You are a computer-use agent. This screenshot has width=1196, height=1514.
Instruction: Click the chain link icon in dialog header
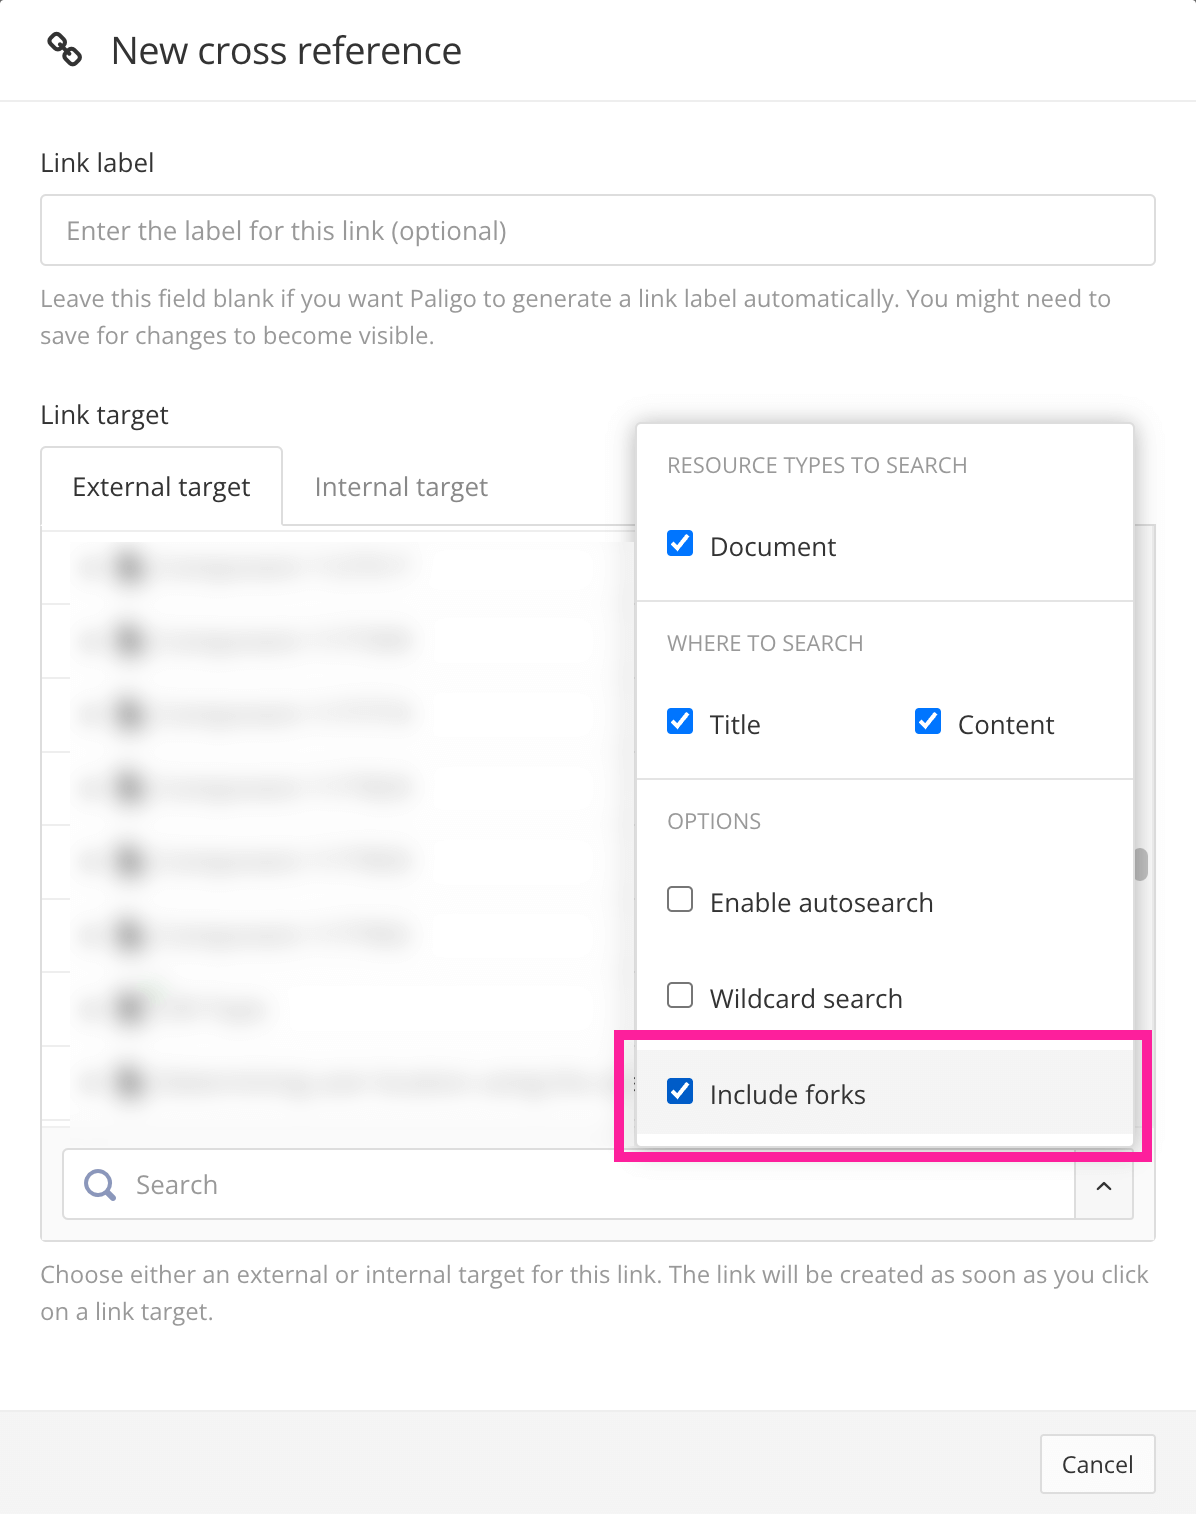click(64, 48)
